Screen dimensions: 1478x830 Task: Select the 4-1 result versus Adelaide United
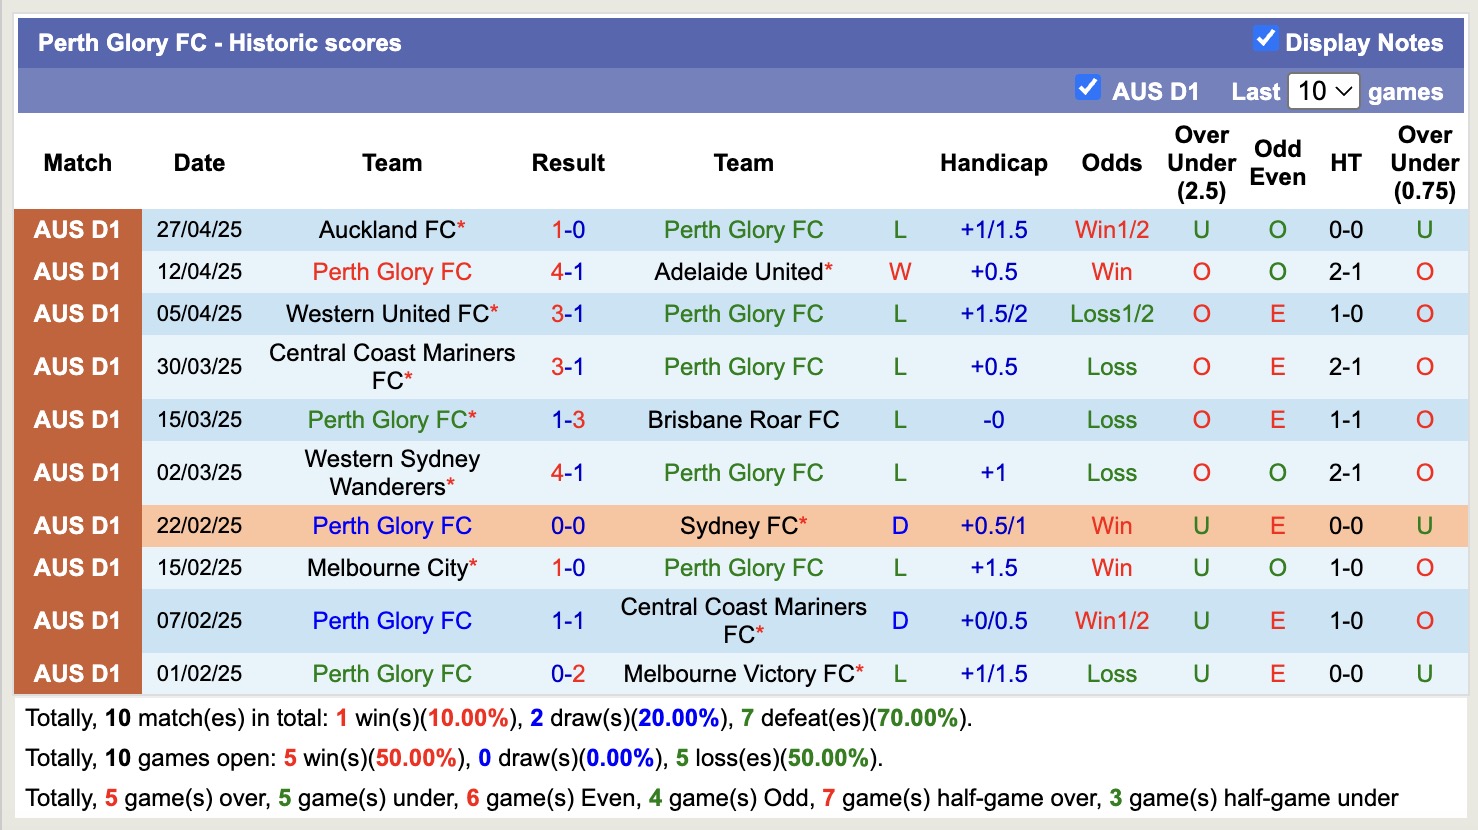click(x=568, y=271)
